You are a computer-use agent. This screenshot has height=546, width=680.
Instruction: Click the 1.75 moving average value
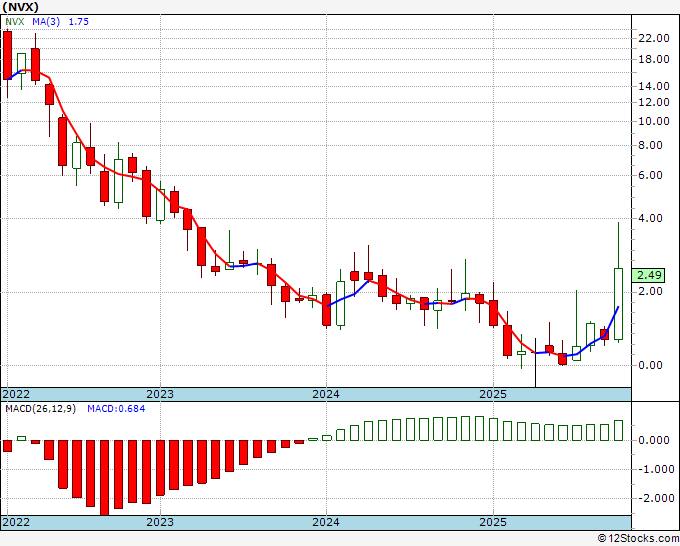pyautogui.click(x=78, y=22)
